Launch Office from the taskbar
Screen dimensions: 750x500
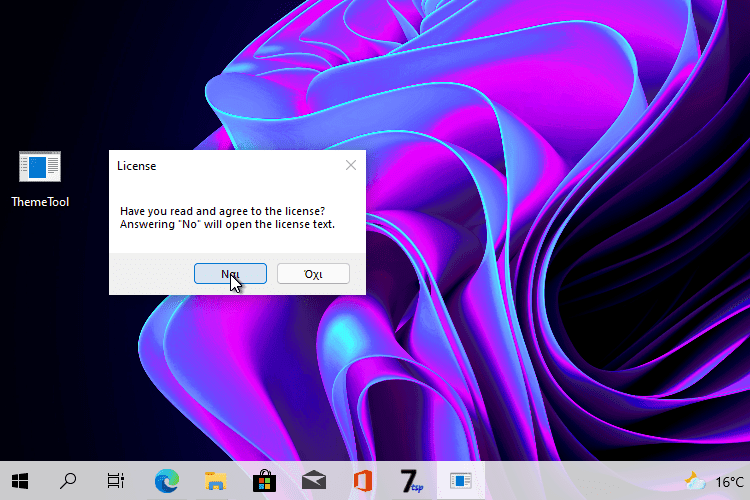362,481
